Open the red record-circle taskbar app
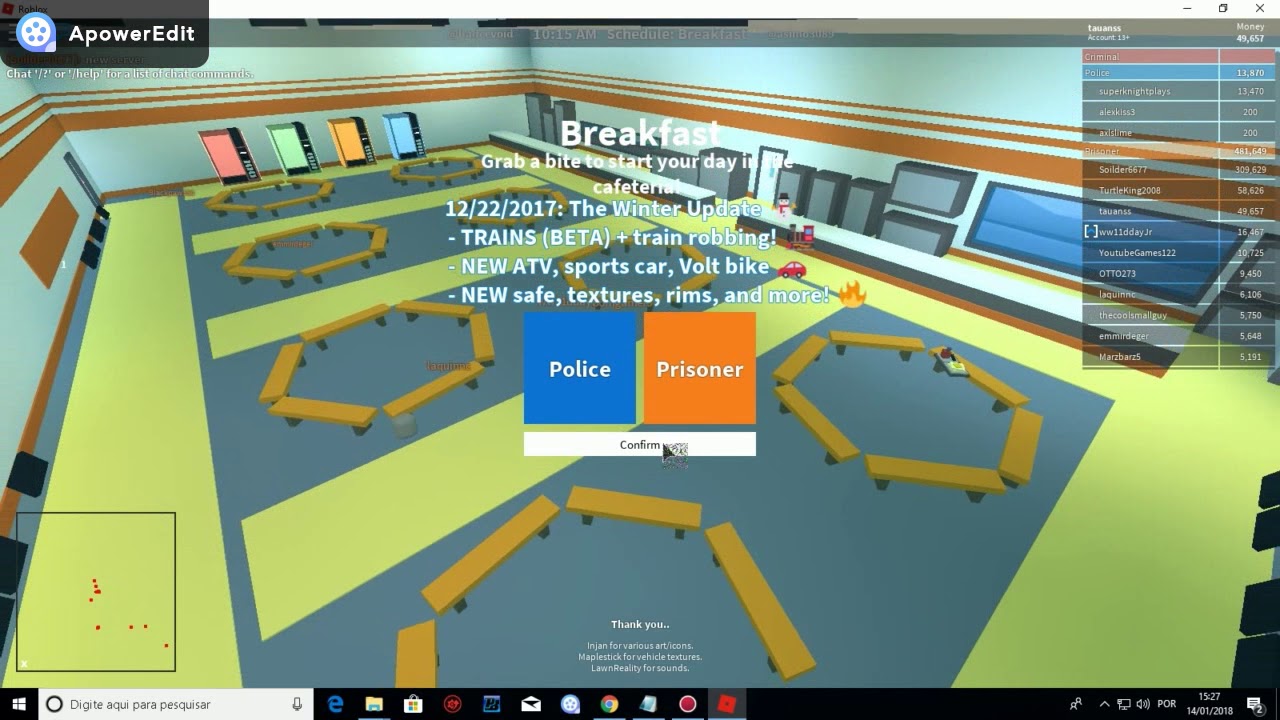The width and height of the screenshot is (1280, 720). pyautogui.click(x=688, y=704)
